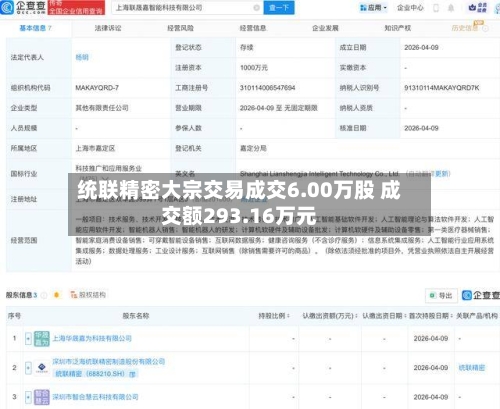This screenshot has width=500, height=409.
Task: Sort by 首次持股日期 column
Action: 452,316
